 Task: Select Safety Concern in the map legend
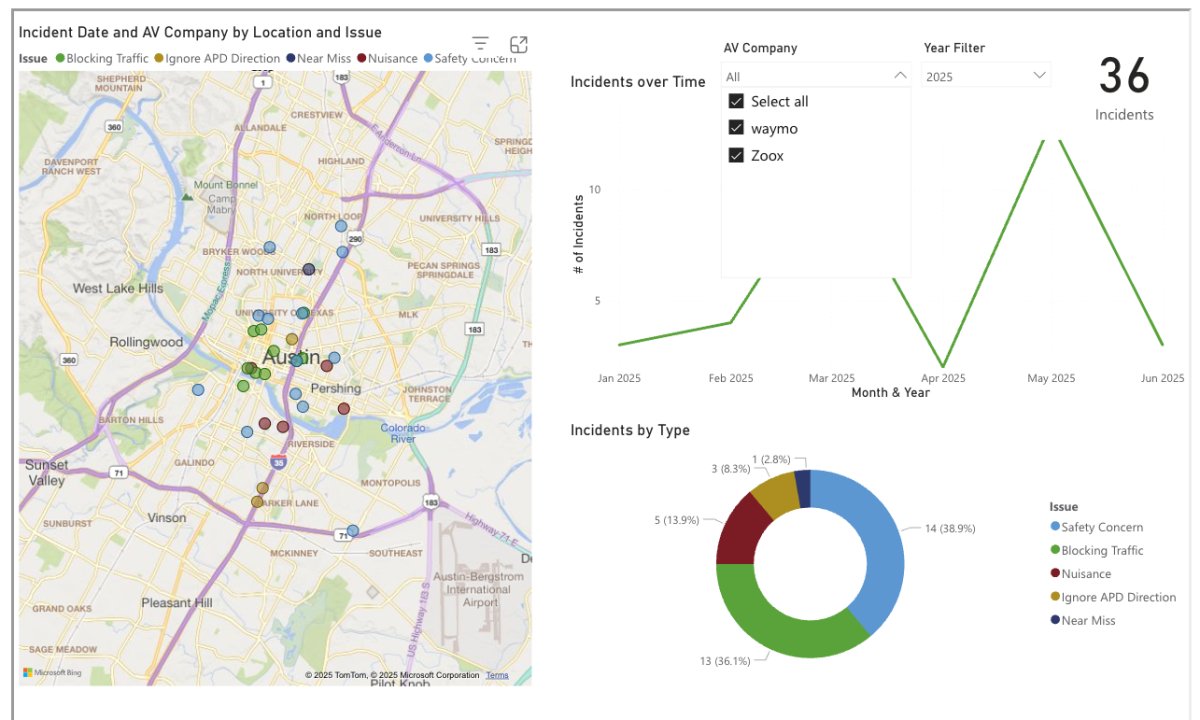(x=470, y=58)
